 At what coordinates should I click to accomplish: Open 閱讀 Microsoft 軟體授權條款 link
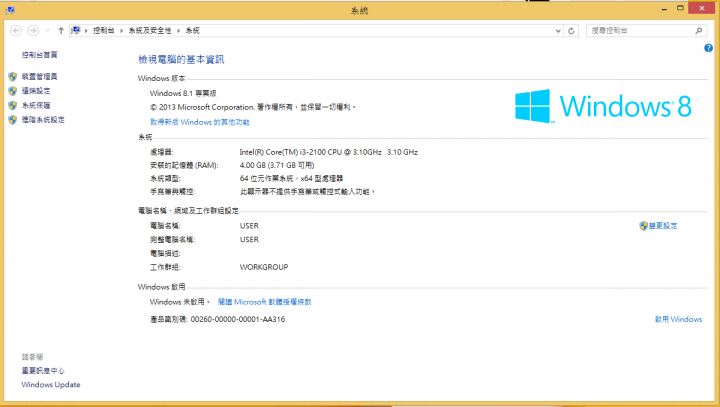tap(264, 302)
